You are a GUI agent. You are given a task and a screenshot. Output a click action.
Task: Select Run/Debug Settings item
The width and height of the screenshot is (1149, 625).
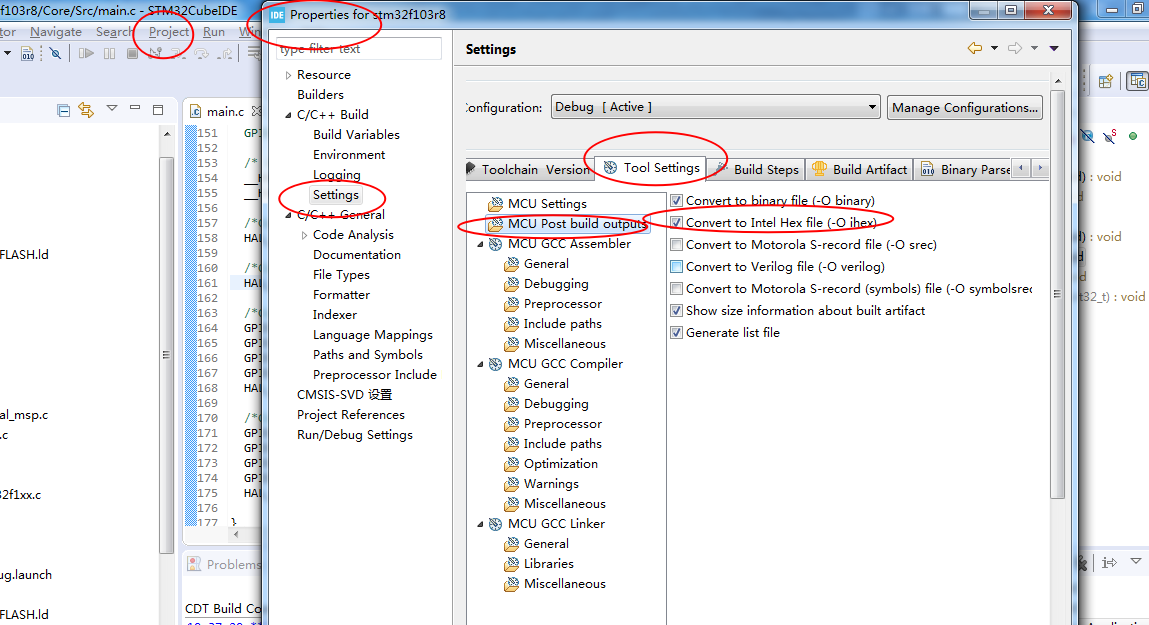355,434
